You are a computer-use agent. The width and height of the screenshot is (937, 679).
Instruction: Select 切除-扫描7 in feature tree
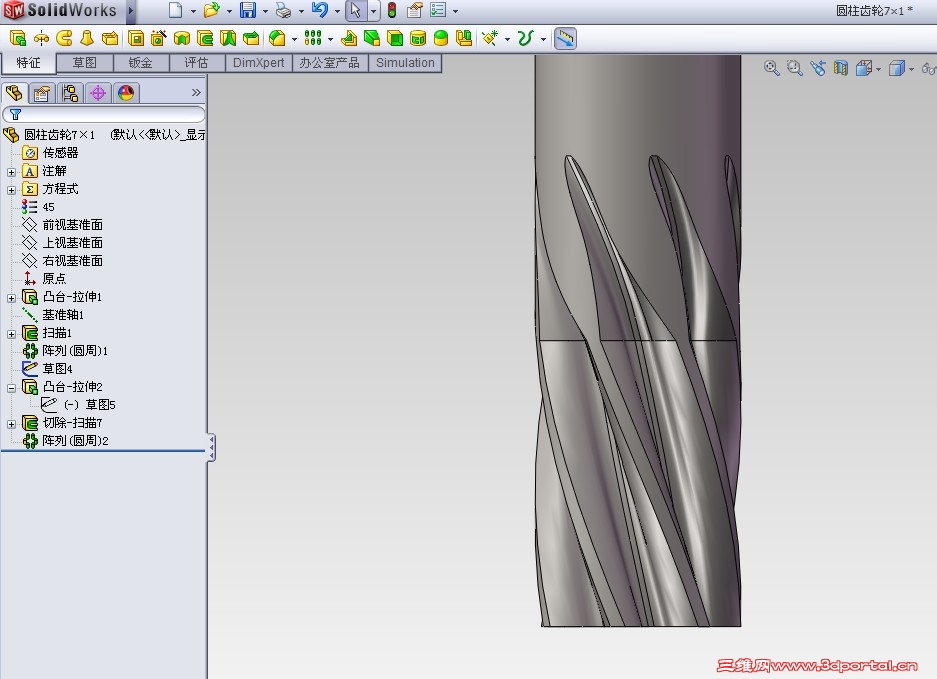tap(72, 423)
